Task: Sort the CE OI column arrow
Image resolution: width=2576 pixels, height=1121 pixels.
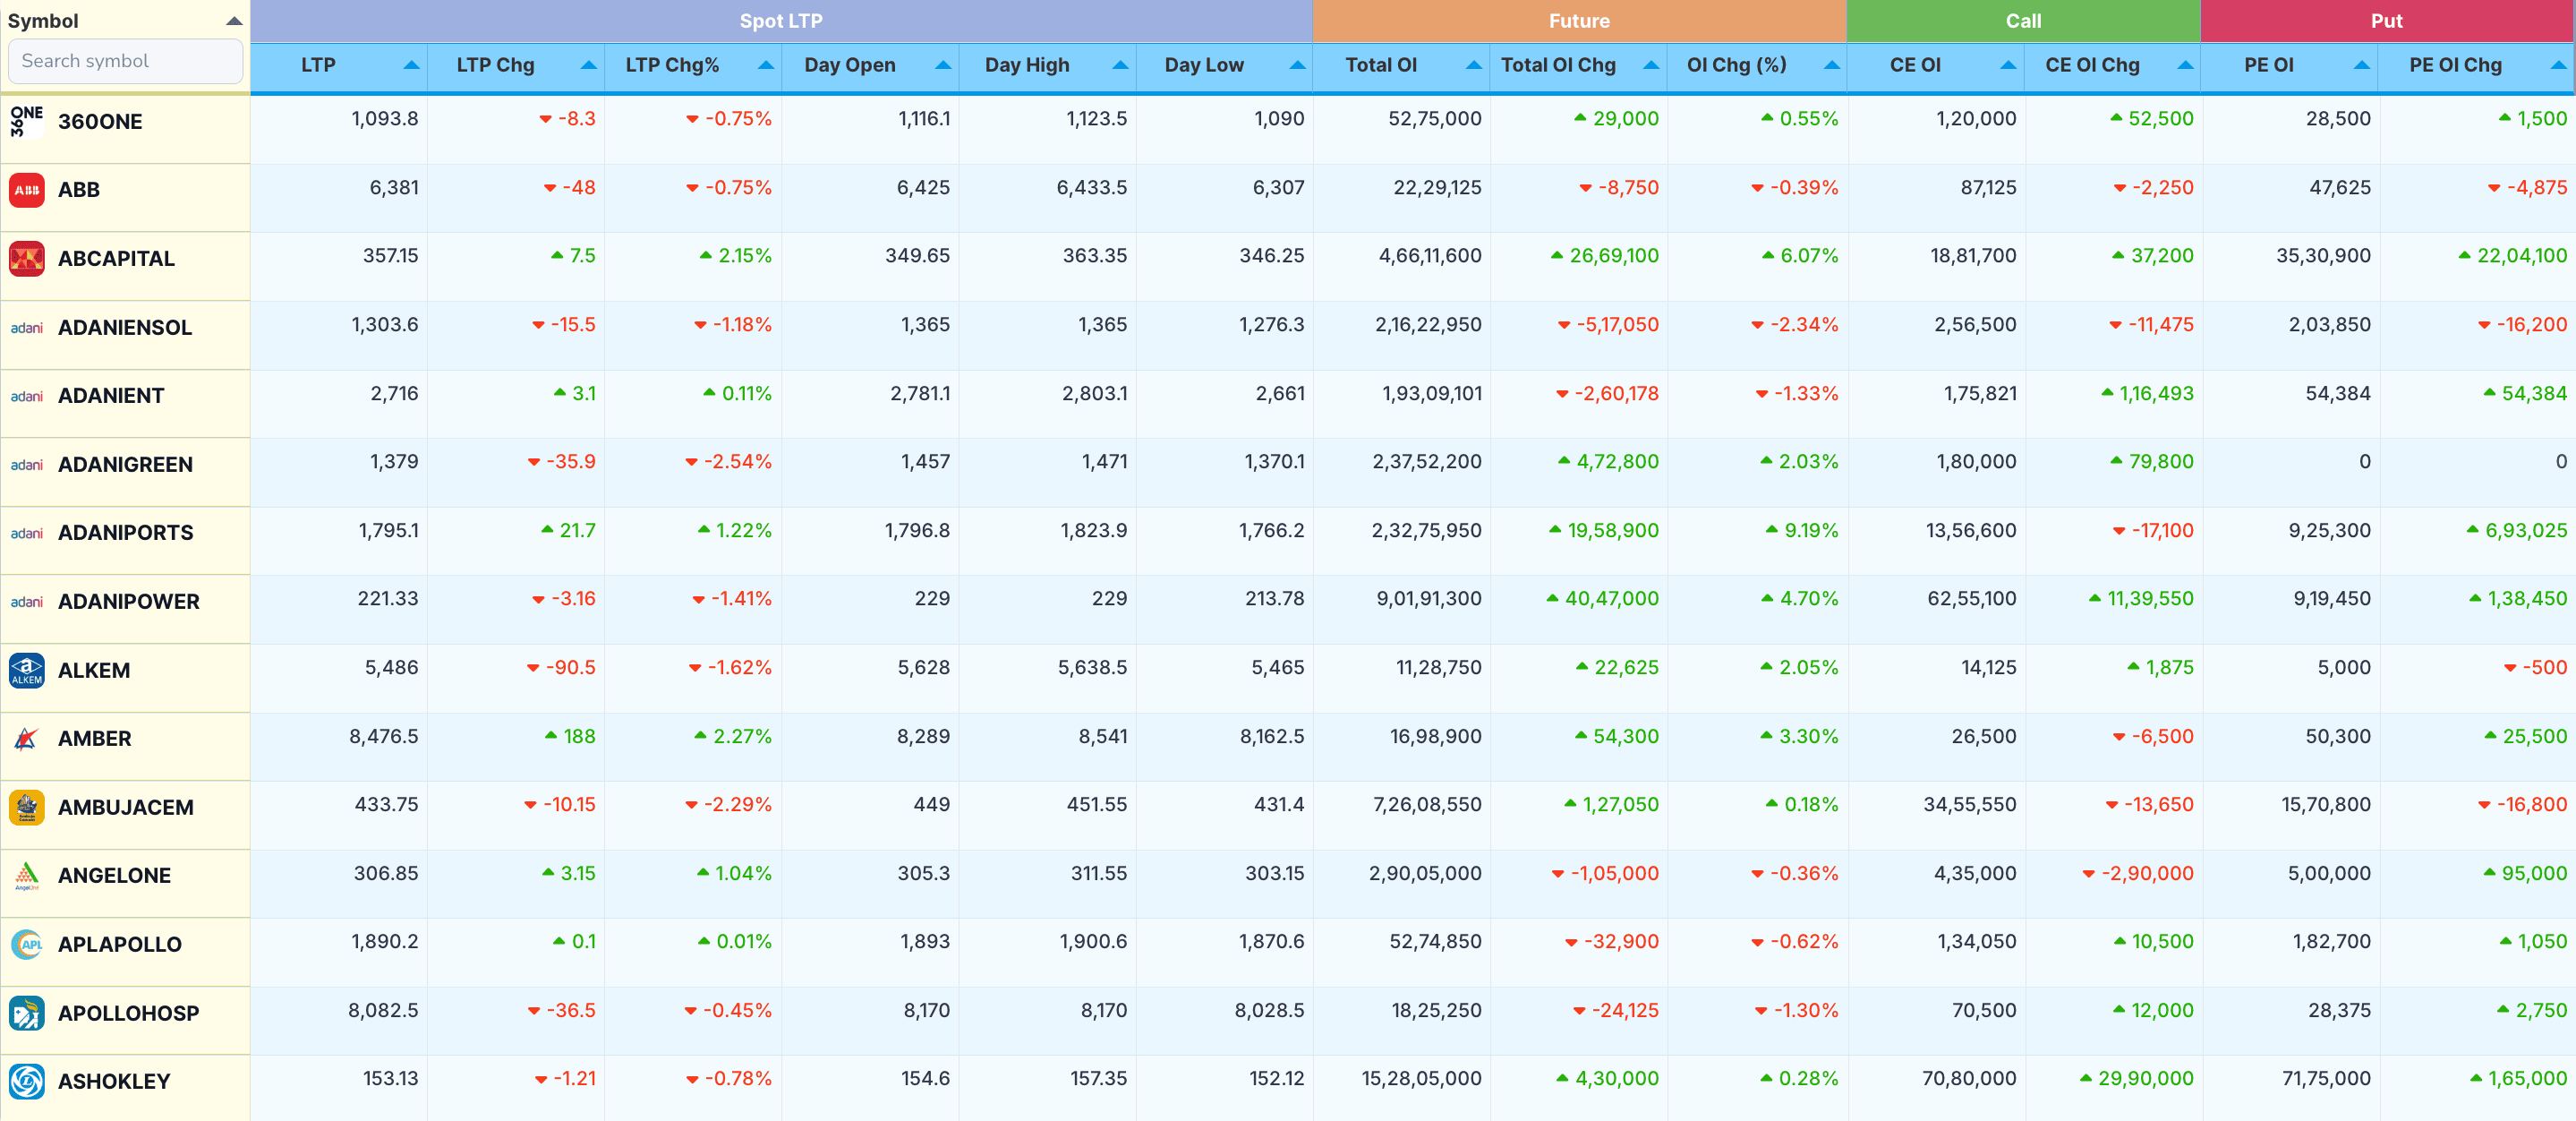Action: tap(2008, 65)
